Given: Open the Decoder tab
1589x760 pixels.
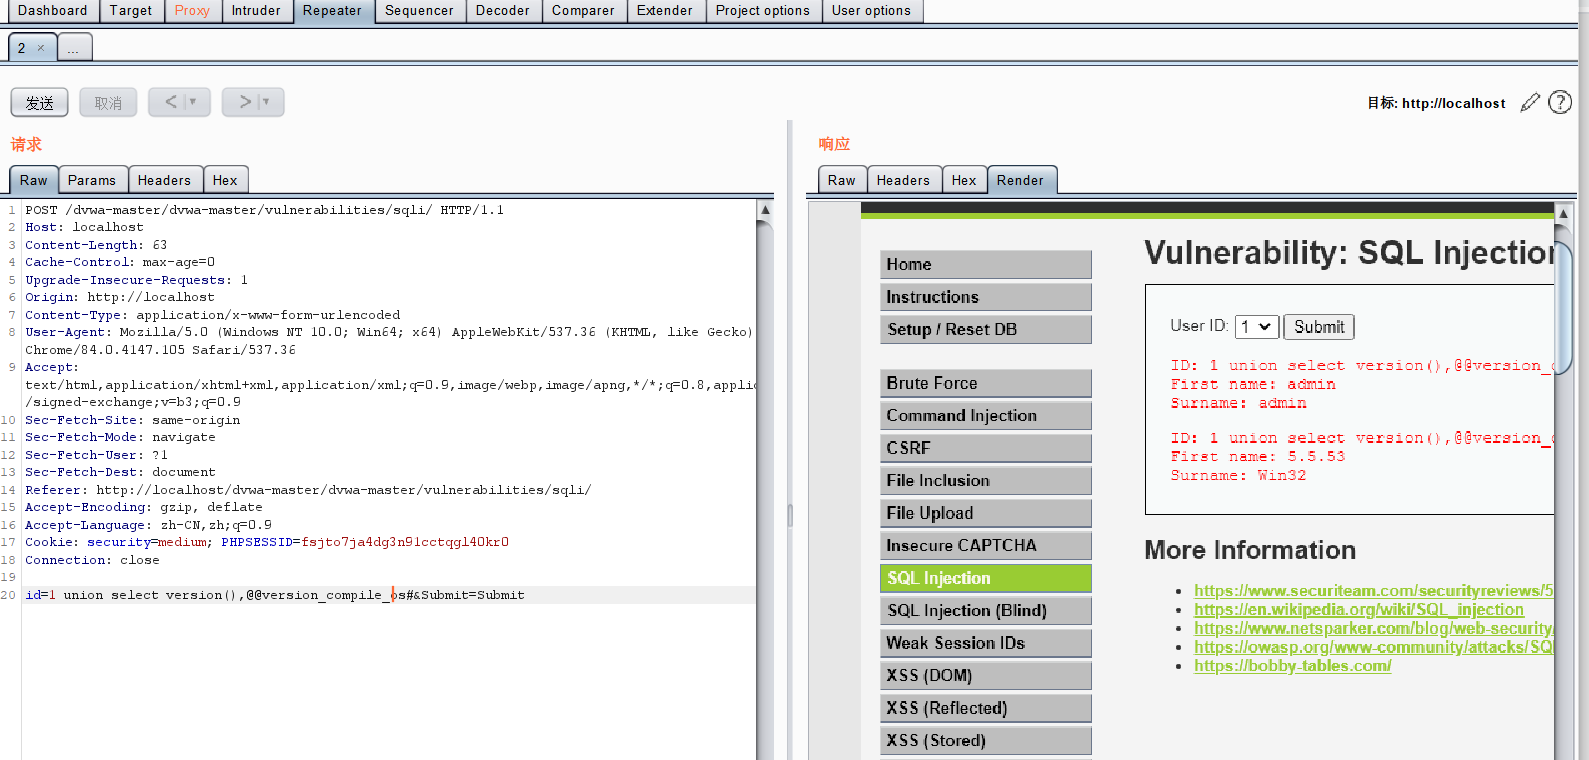Looking at the screenshot, I should (503, 11).
